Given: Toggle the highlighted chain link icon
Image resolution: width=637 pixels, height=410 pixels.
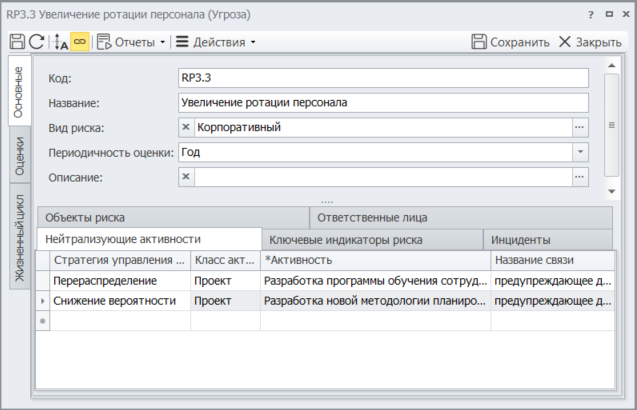Looking at the screenshot, I should pos(79,42).
